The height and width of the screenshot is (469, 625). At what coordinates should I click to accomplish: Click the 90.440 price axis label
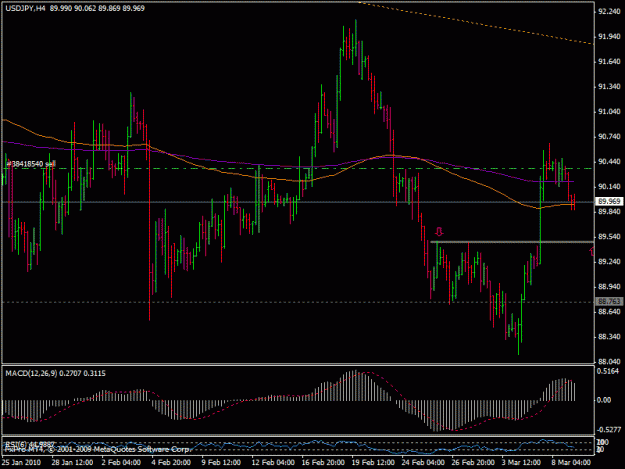coord(609,162)
